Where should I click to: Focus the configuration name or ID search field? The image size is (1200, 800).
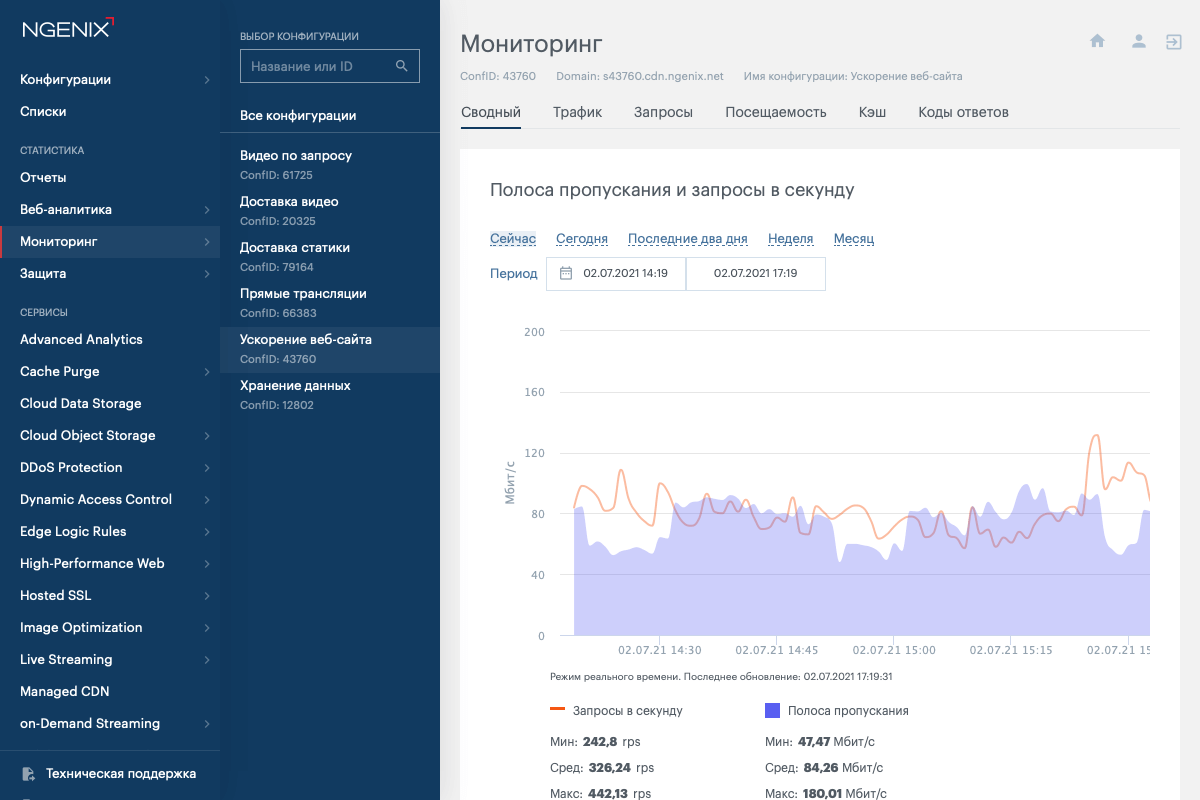coord(330,66)
